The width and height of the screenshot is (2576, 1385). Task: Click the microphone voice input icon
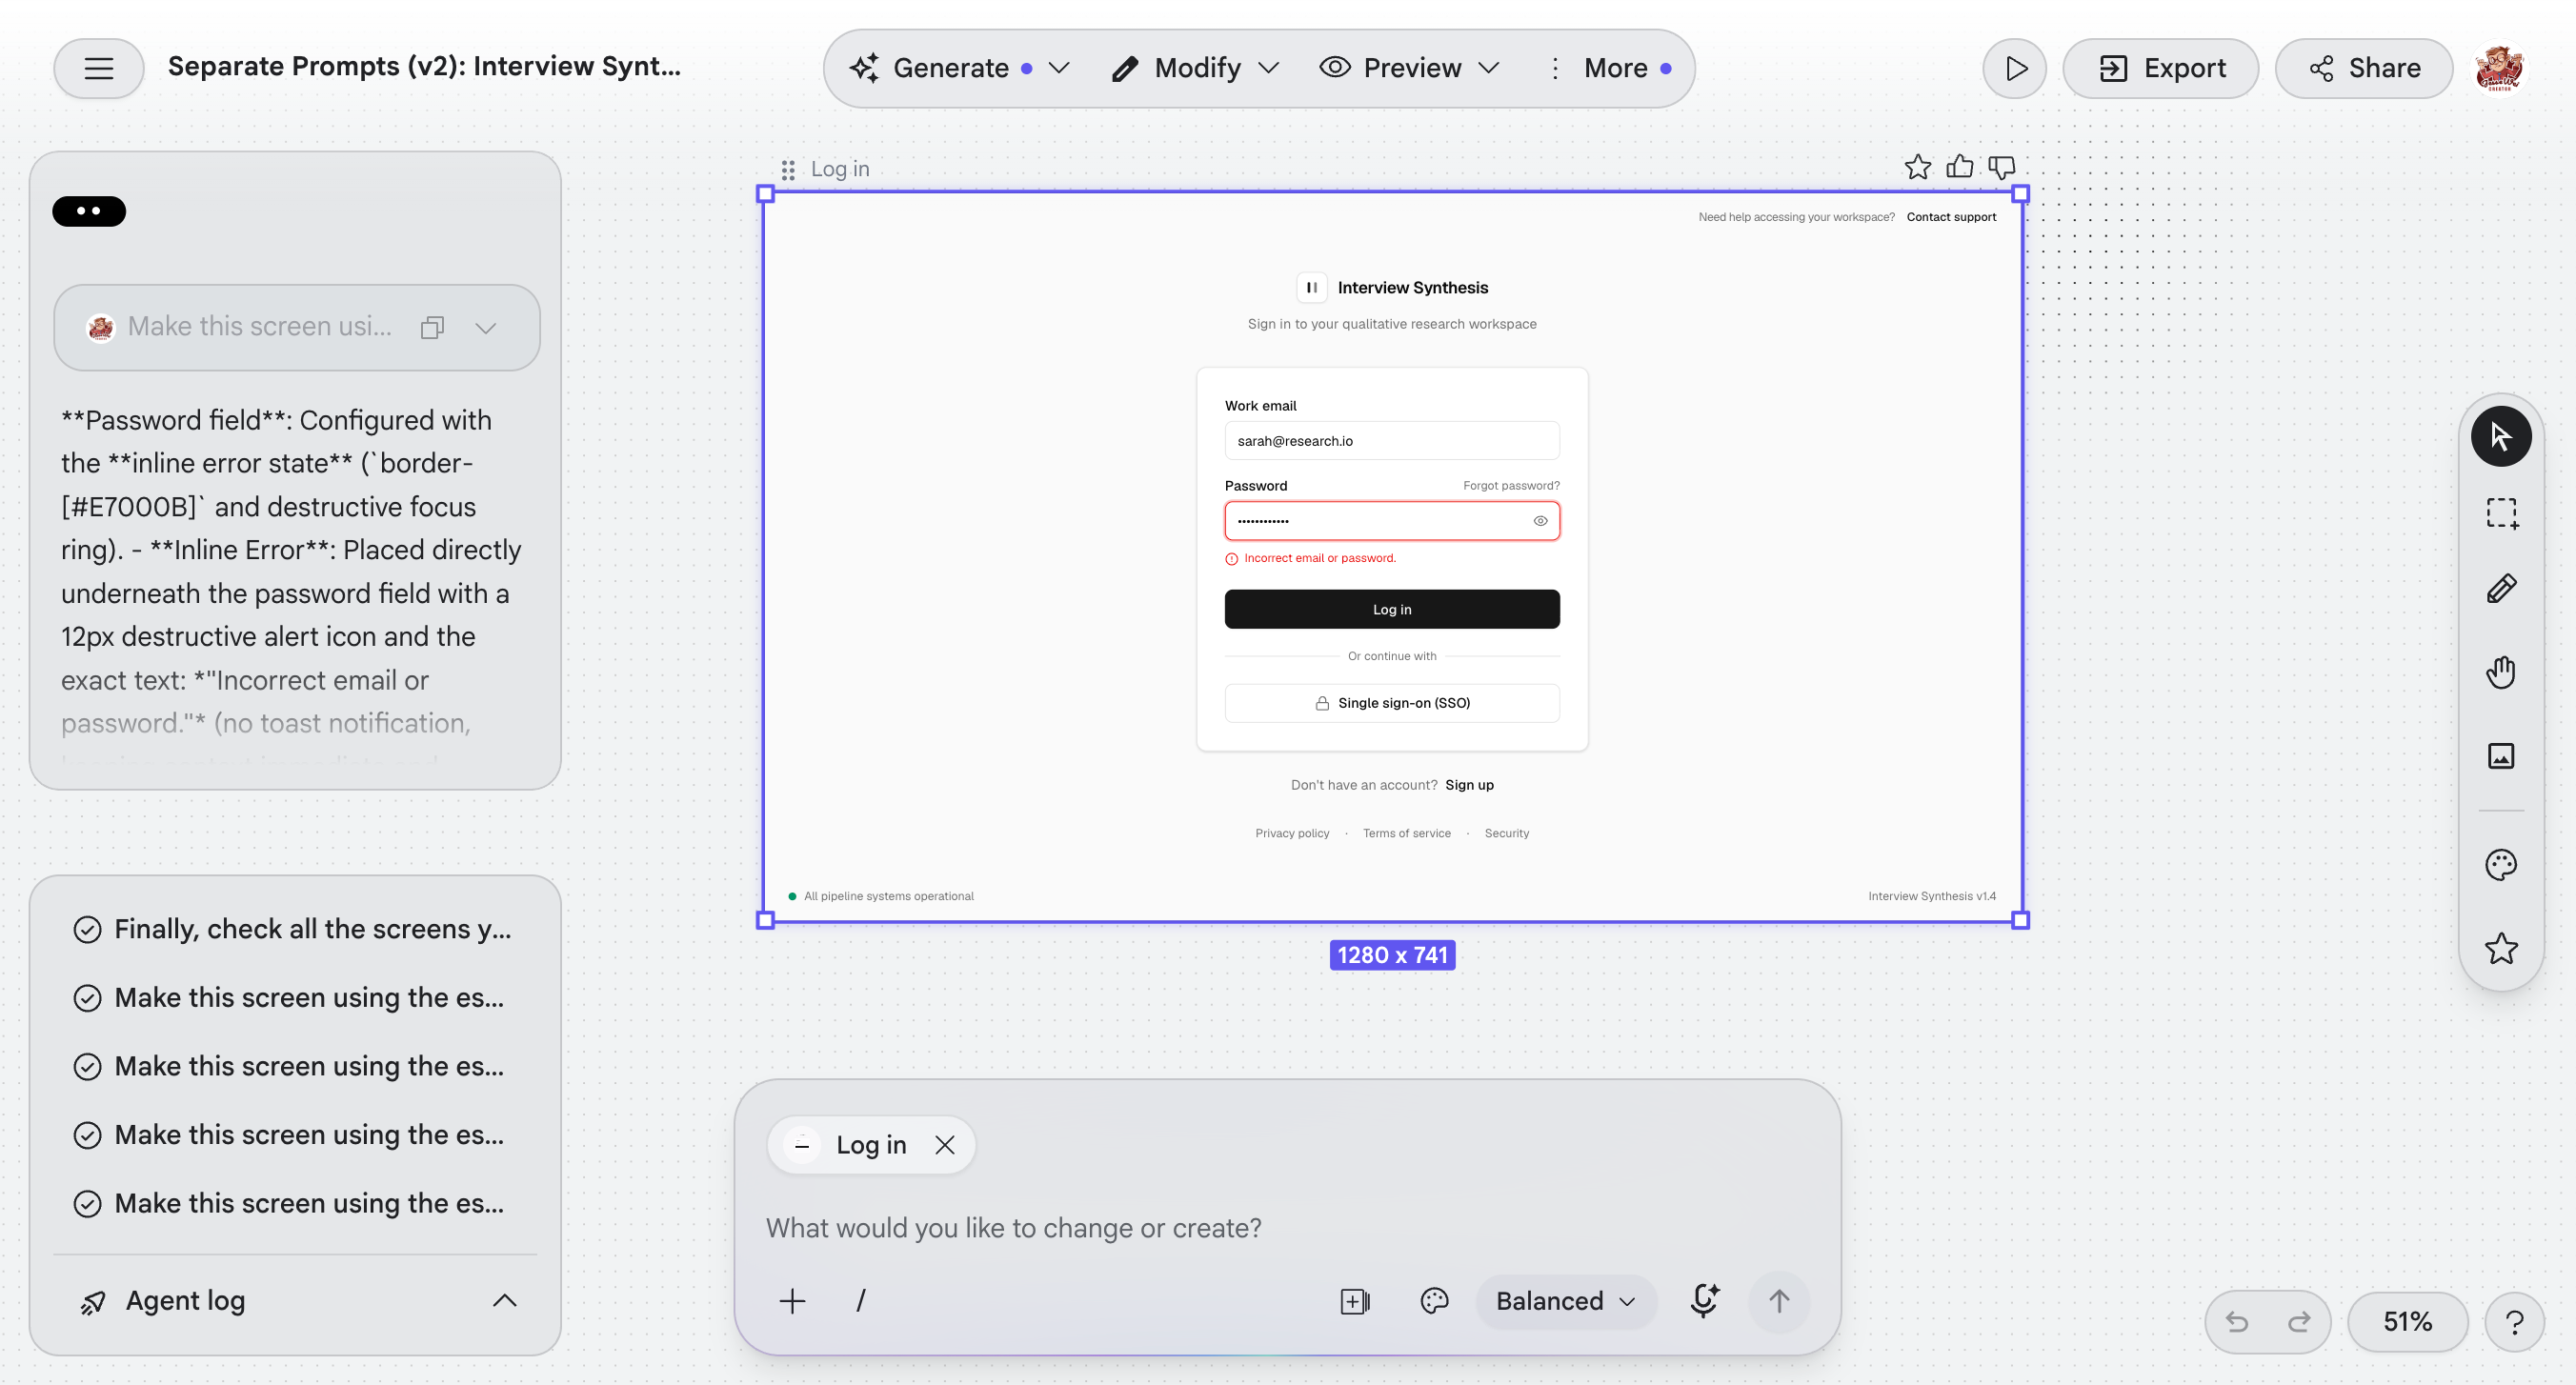click(1704, 1300)
